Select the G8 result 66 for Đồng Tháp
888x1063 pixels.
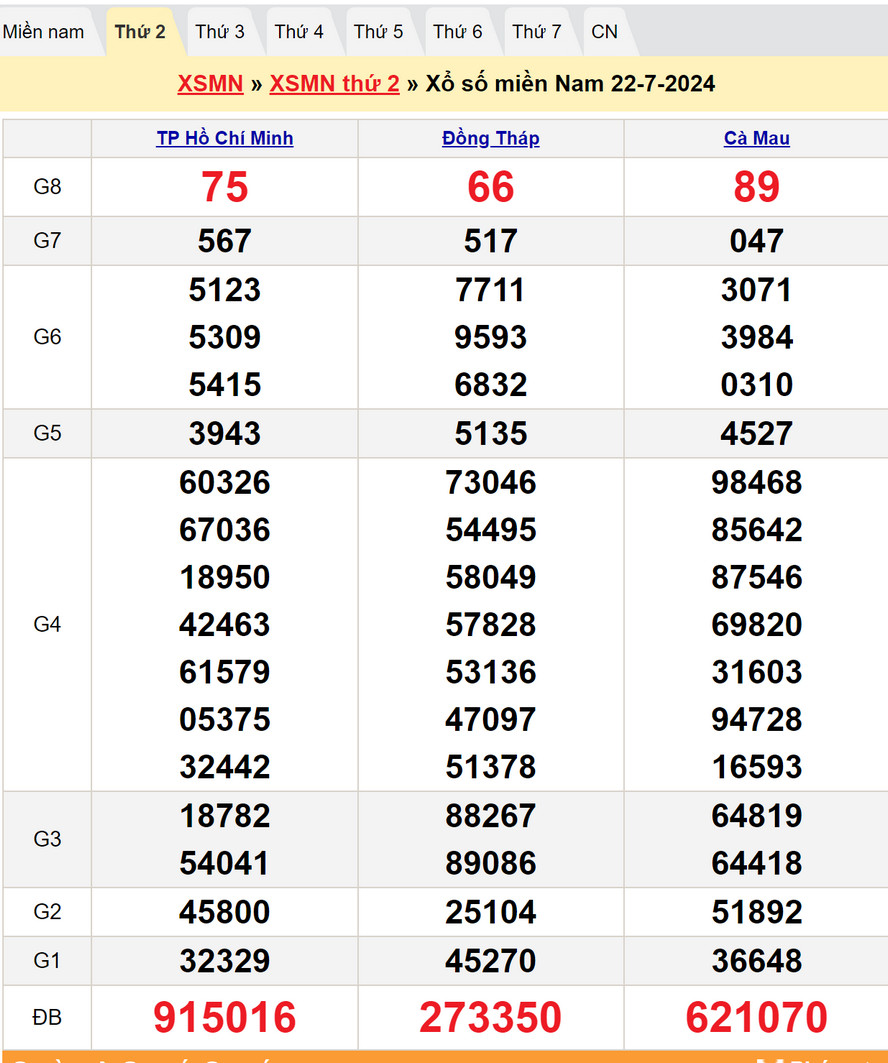491,187
